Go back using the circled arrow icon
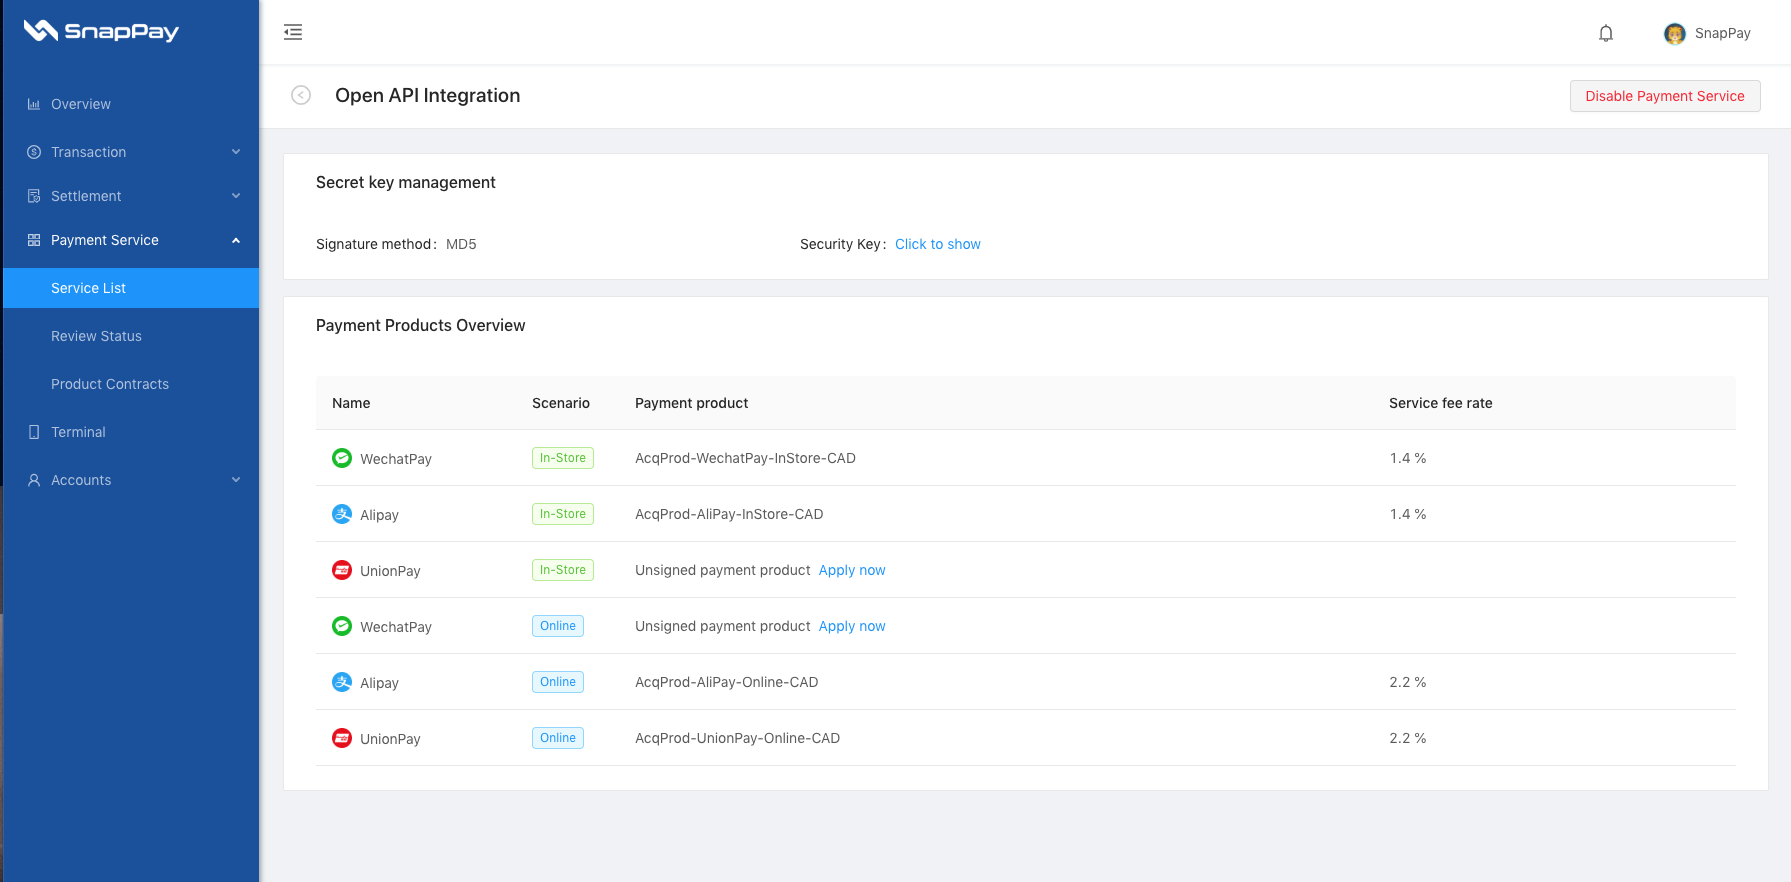The width and height of the screenshot is (1791, 882). click(301, 95)
